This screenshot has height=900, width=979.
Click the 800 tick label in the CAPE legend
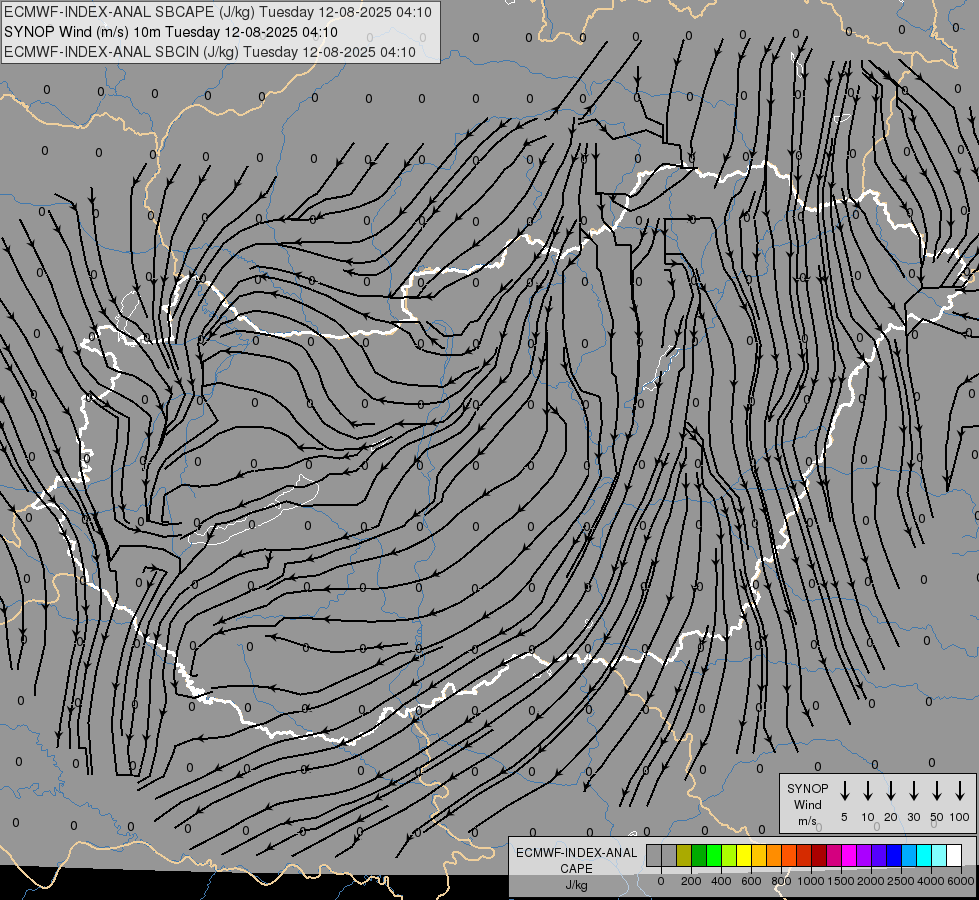(x=781, y=881)
